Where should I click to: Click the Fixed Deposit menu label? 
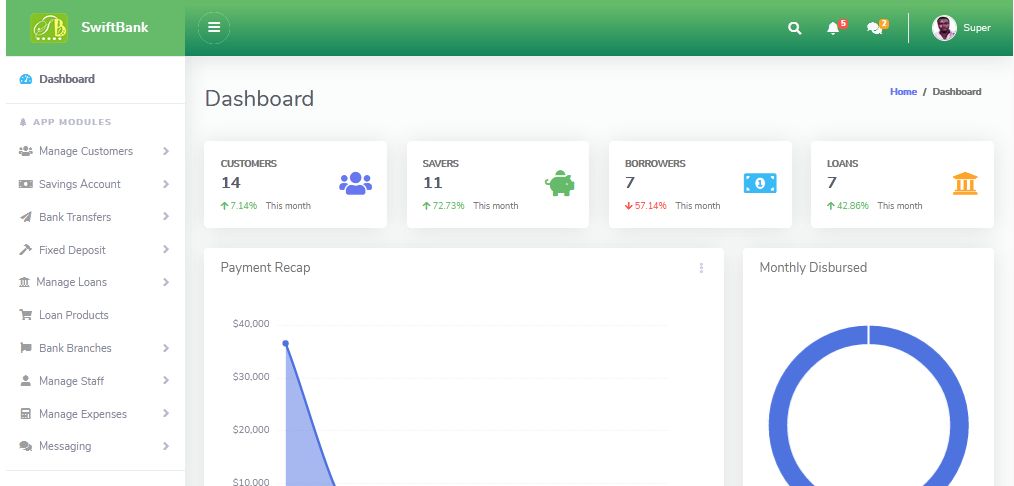click(72, 250)
